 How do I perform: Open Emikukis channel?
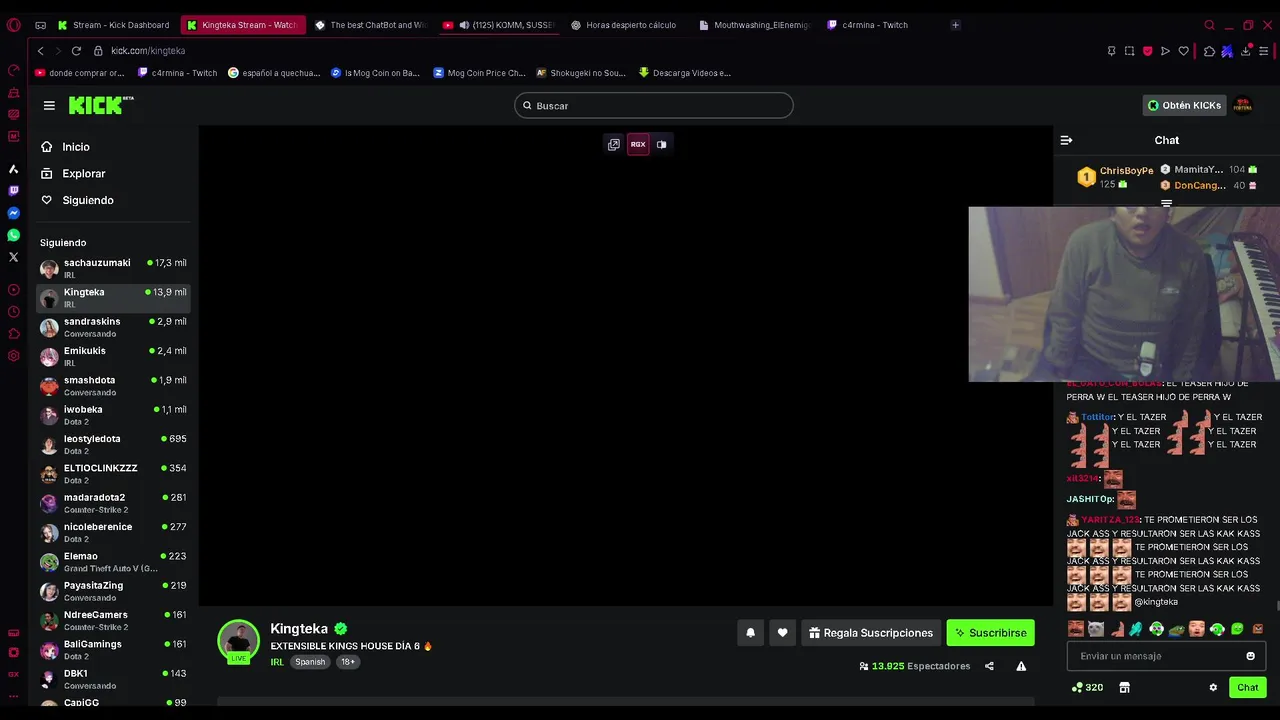[113, 356]
